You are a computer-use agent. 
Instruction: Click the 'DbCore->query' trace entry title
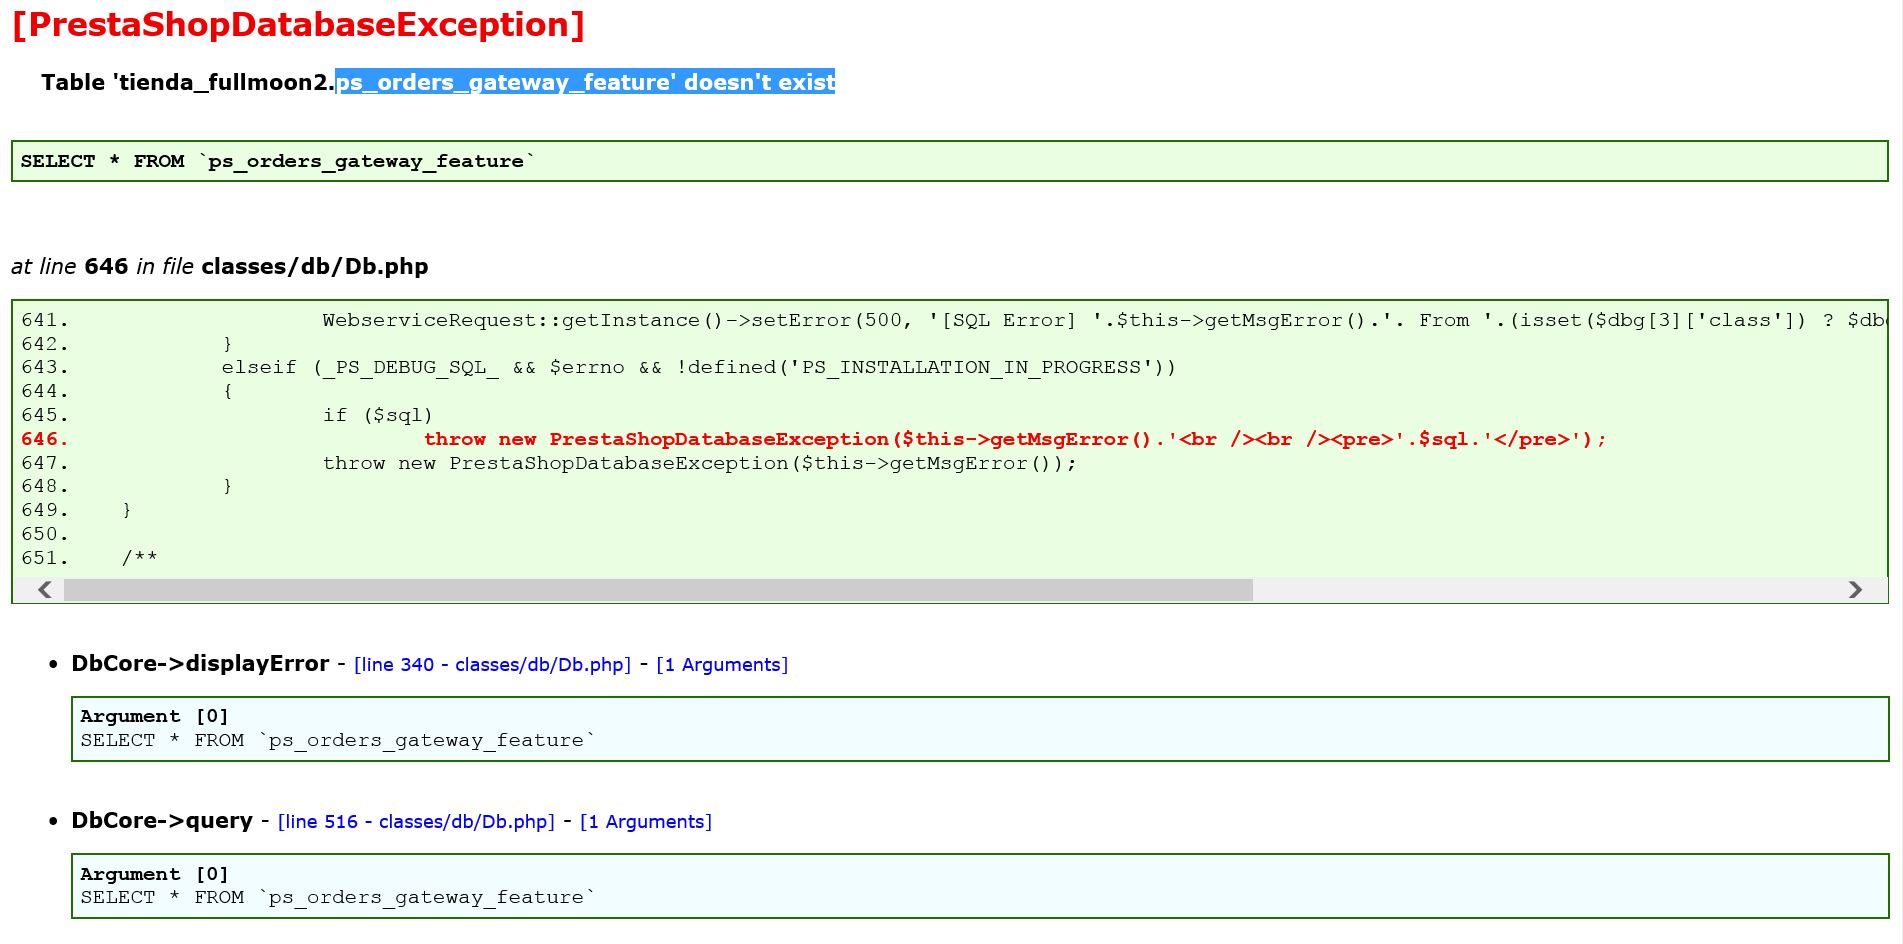[x=162, y=821]
